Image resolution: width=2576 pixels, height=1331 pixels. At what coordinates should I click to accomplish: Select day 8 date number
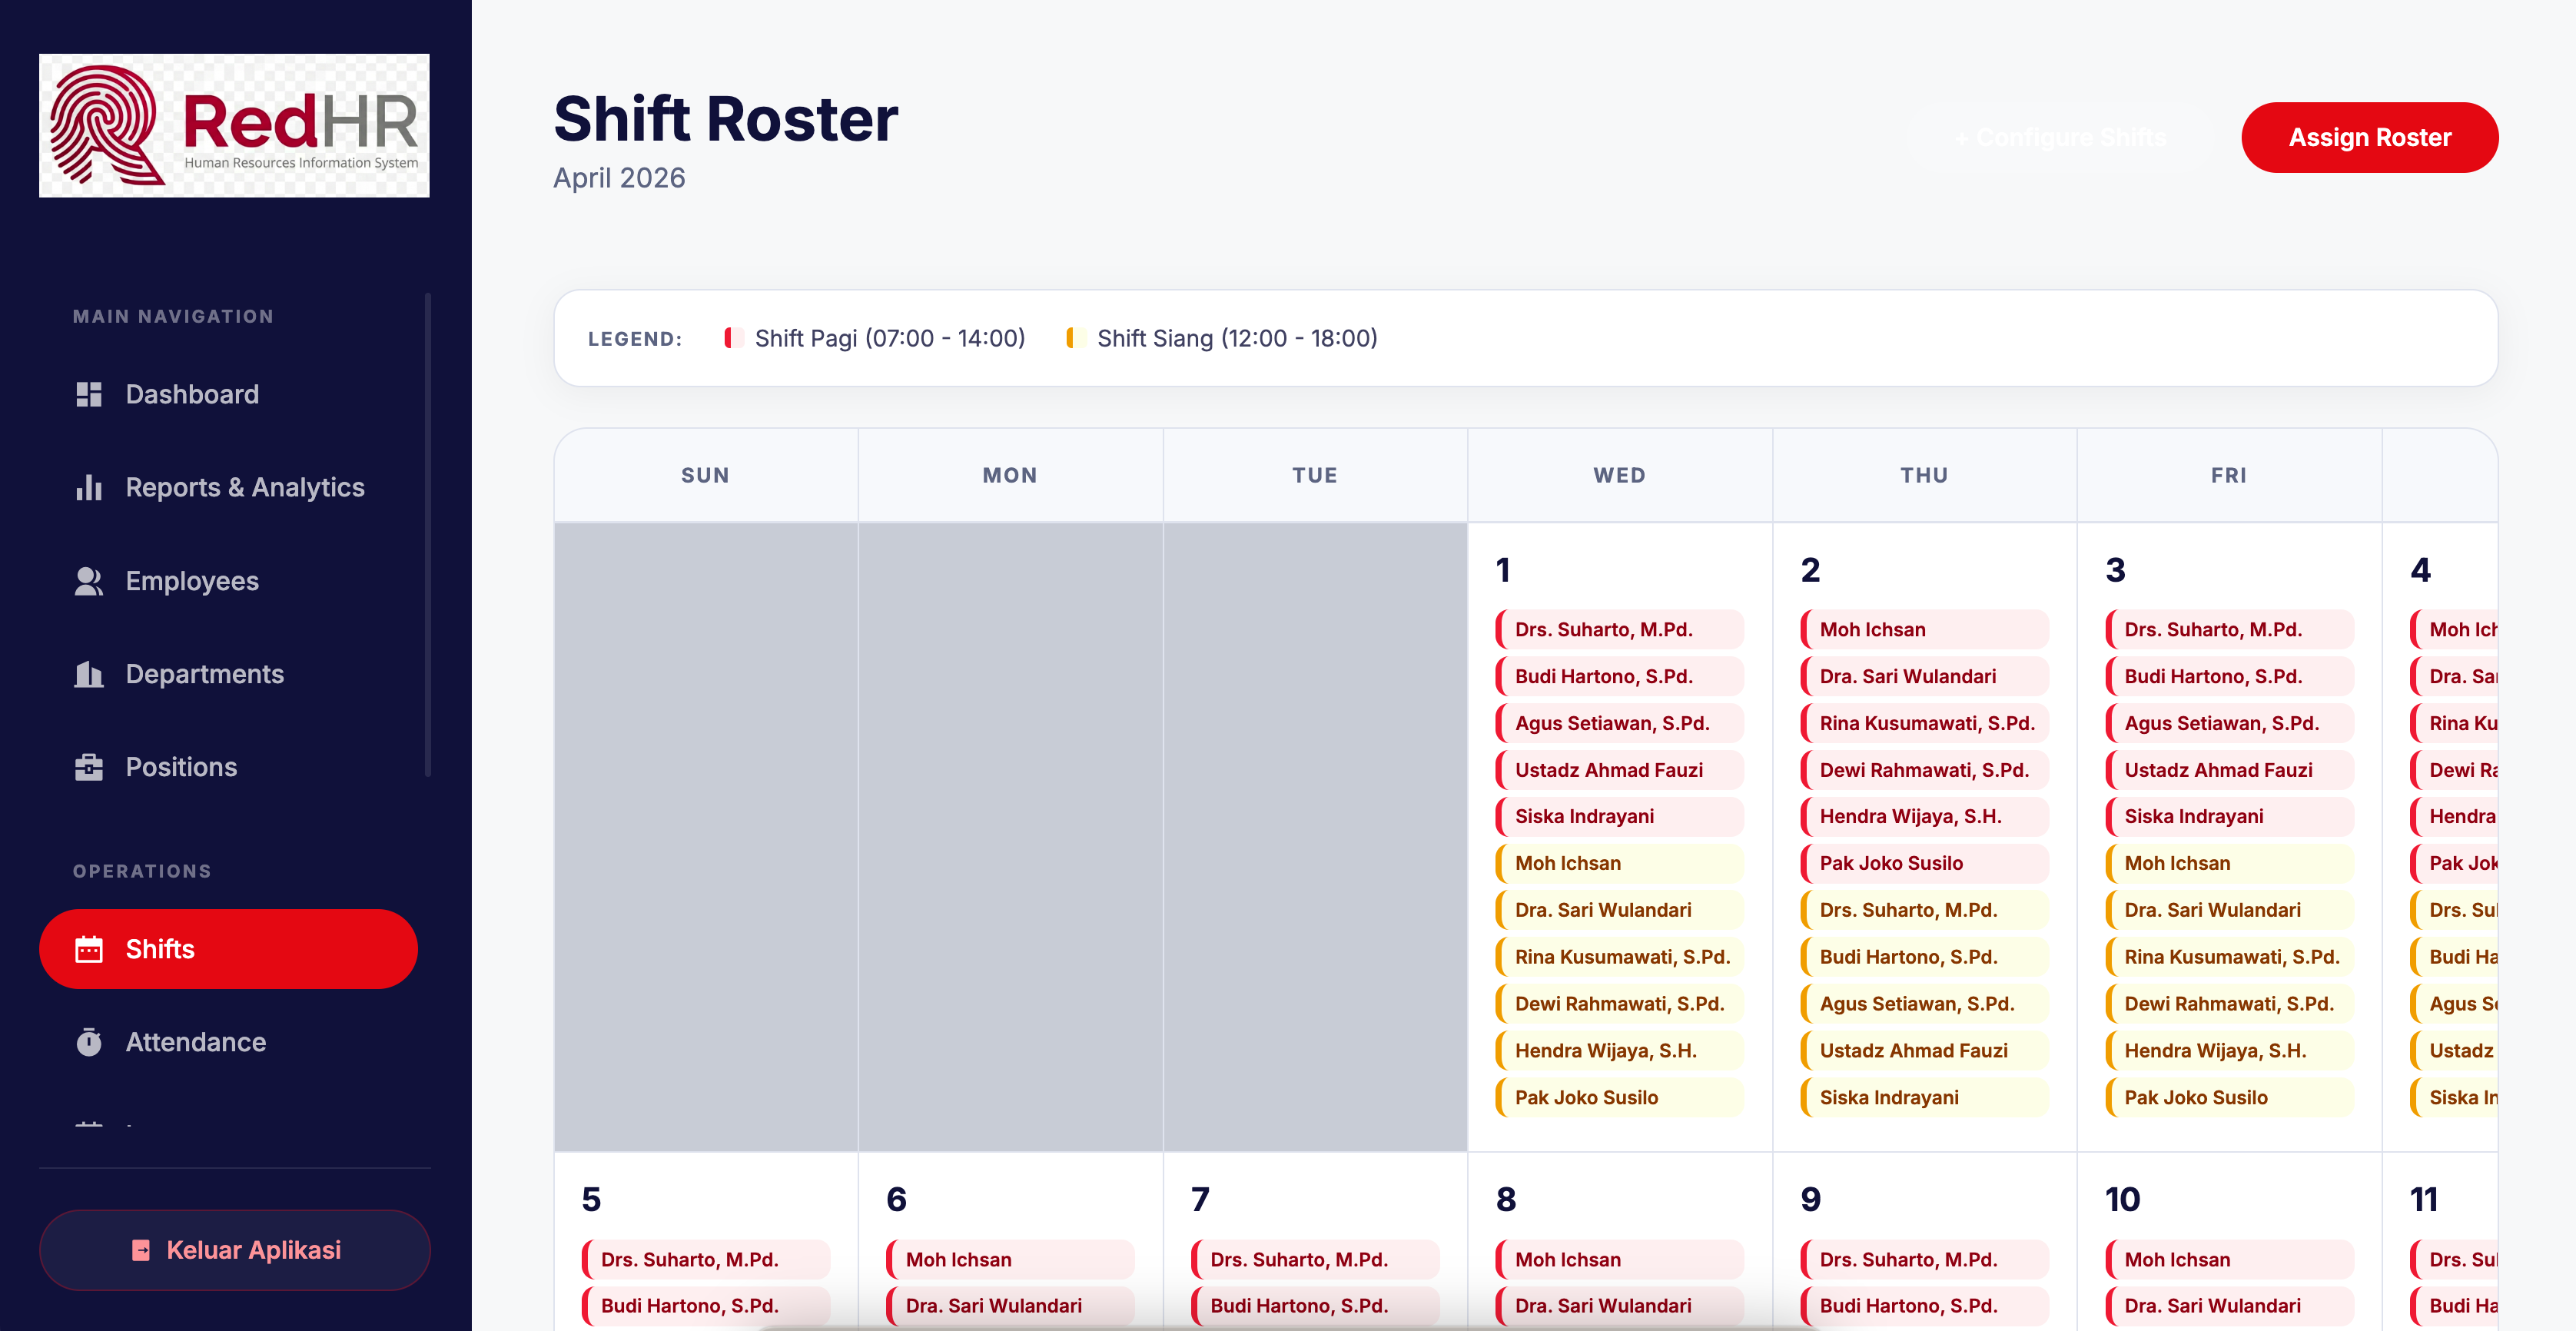[1505, 1199]
